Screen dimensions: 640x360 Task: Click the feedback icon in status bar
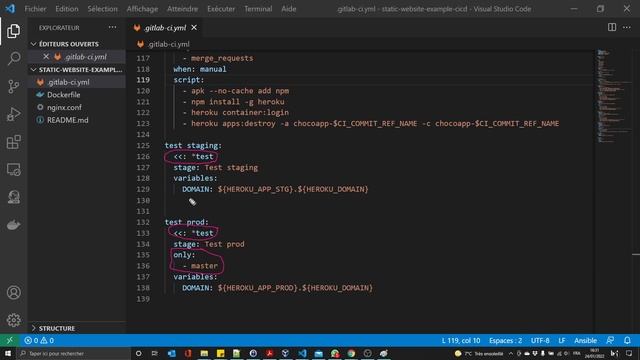tap(610, 340)
